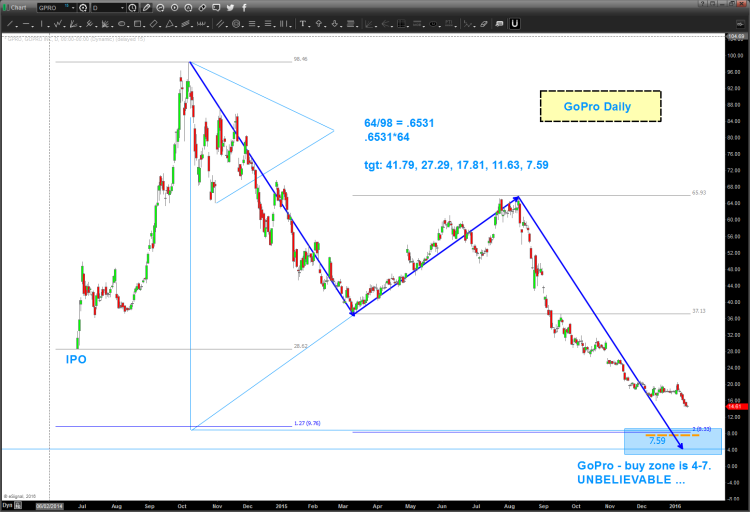Select the horizontal line tool
Screen dimensions: 750x512
[x=26, y=23]
